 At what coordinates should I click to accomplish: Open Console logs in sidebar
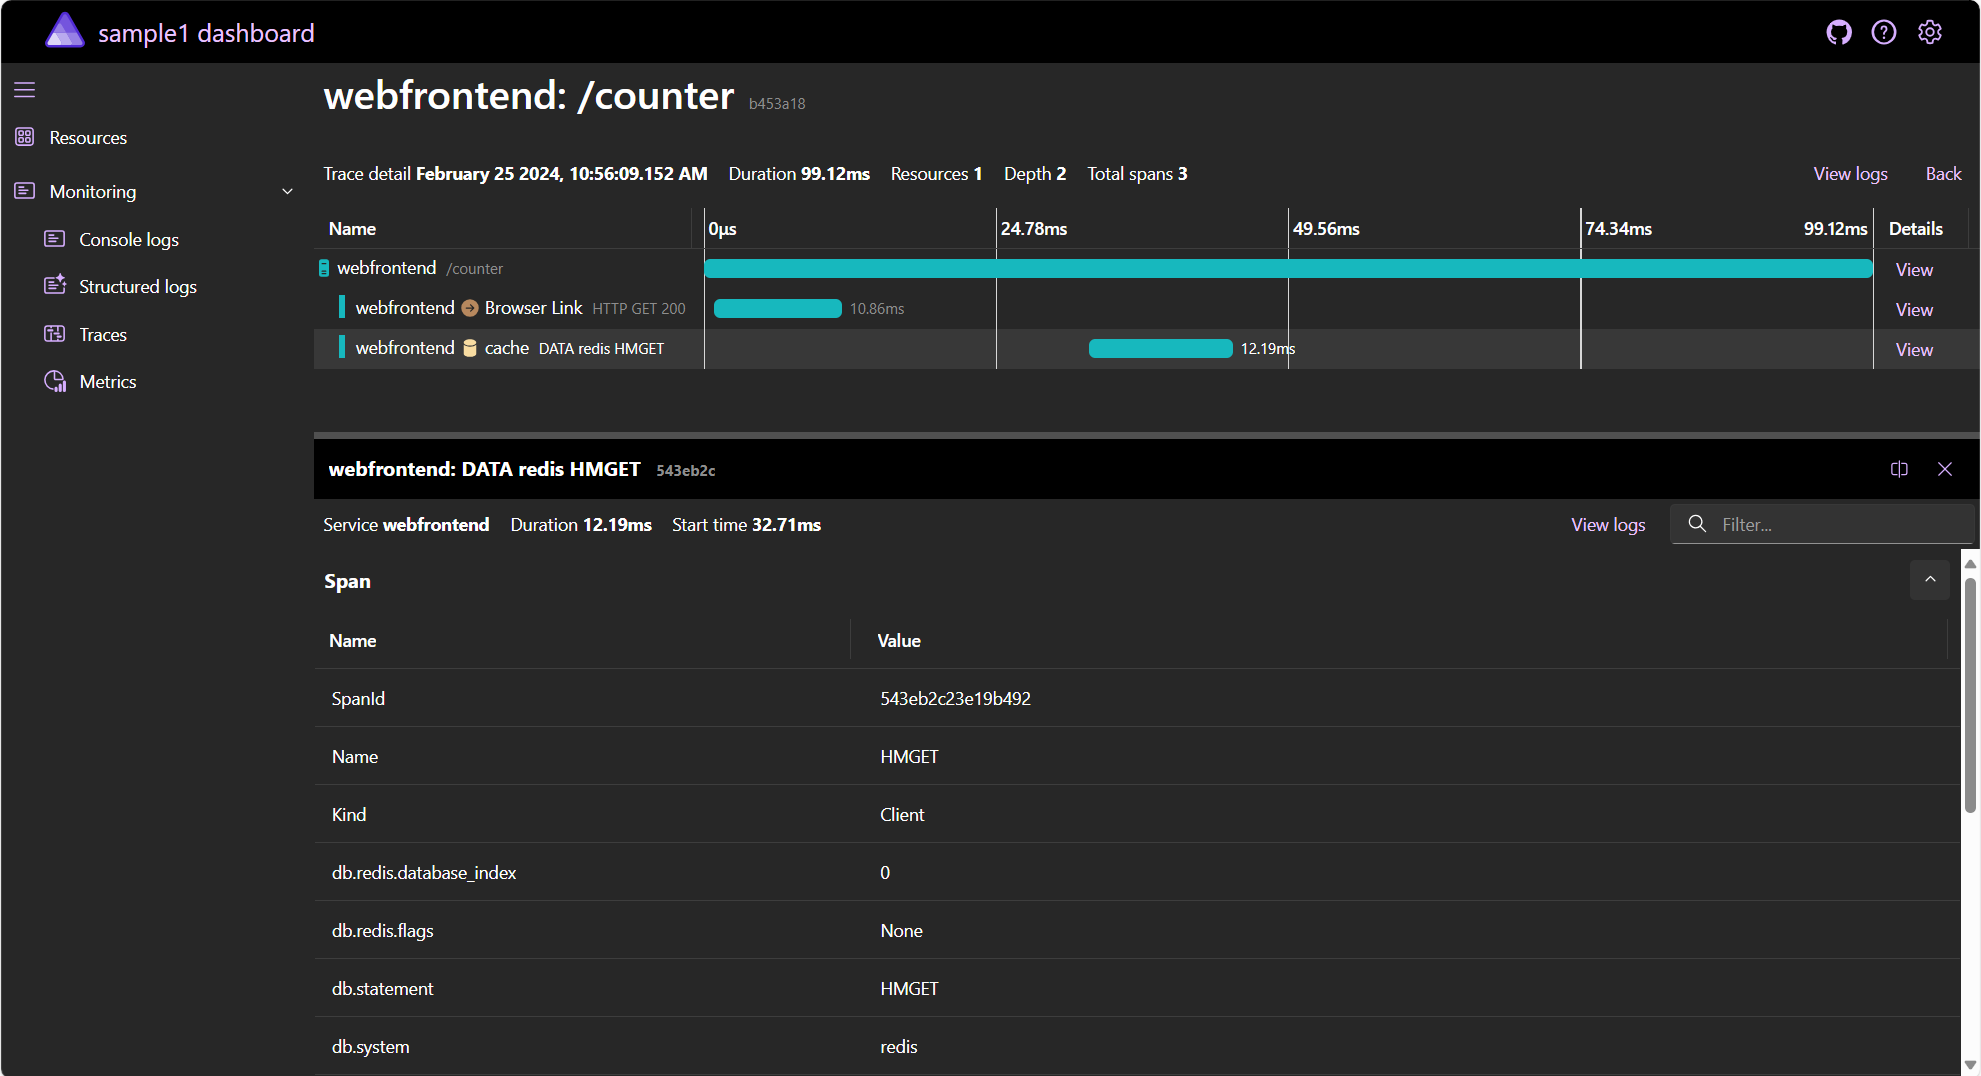[128, 239]
